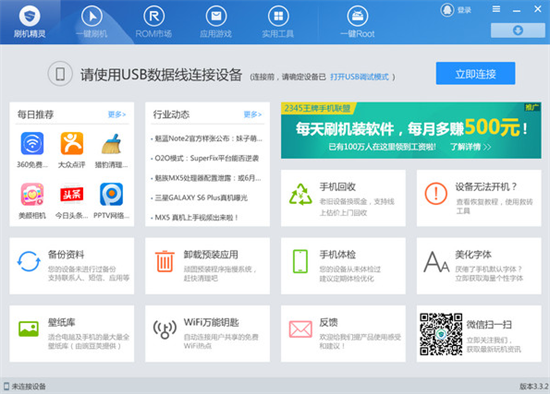550x394 pixels.
Task: Open the 打开USB调试模式 link
Action: pyautogui.click(x=359, y=77)
